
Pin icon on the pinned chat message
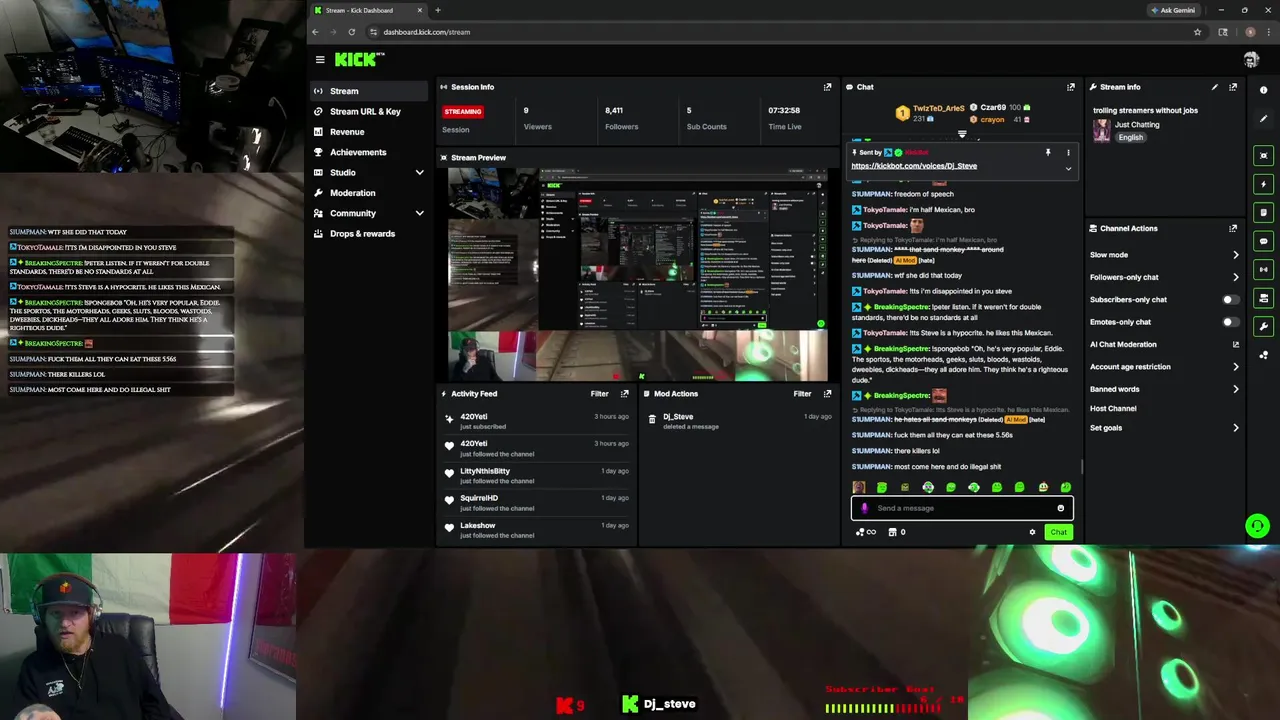(1048, 153)
